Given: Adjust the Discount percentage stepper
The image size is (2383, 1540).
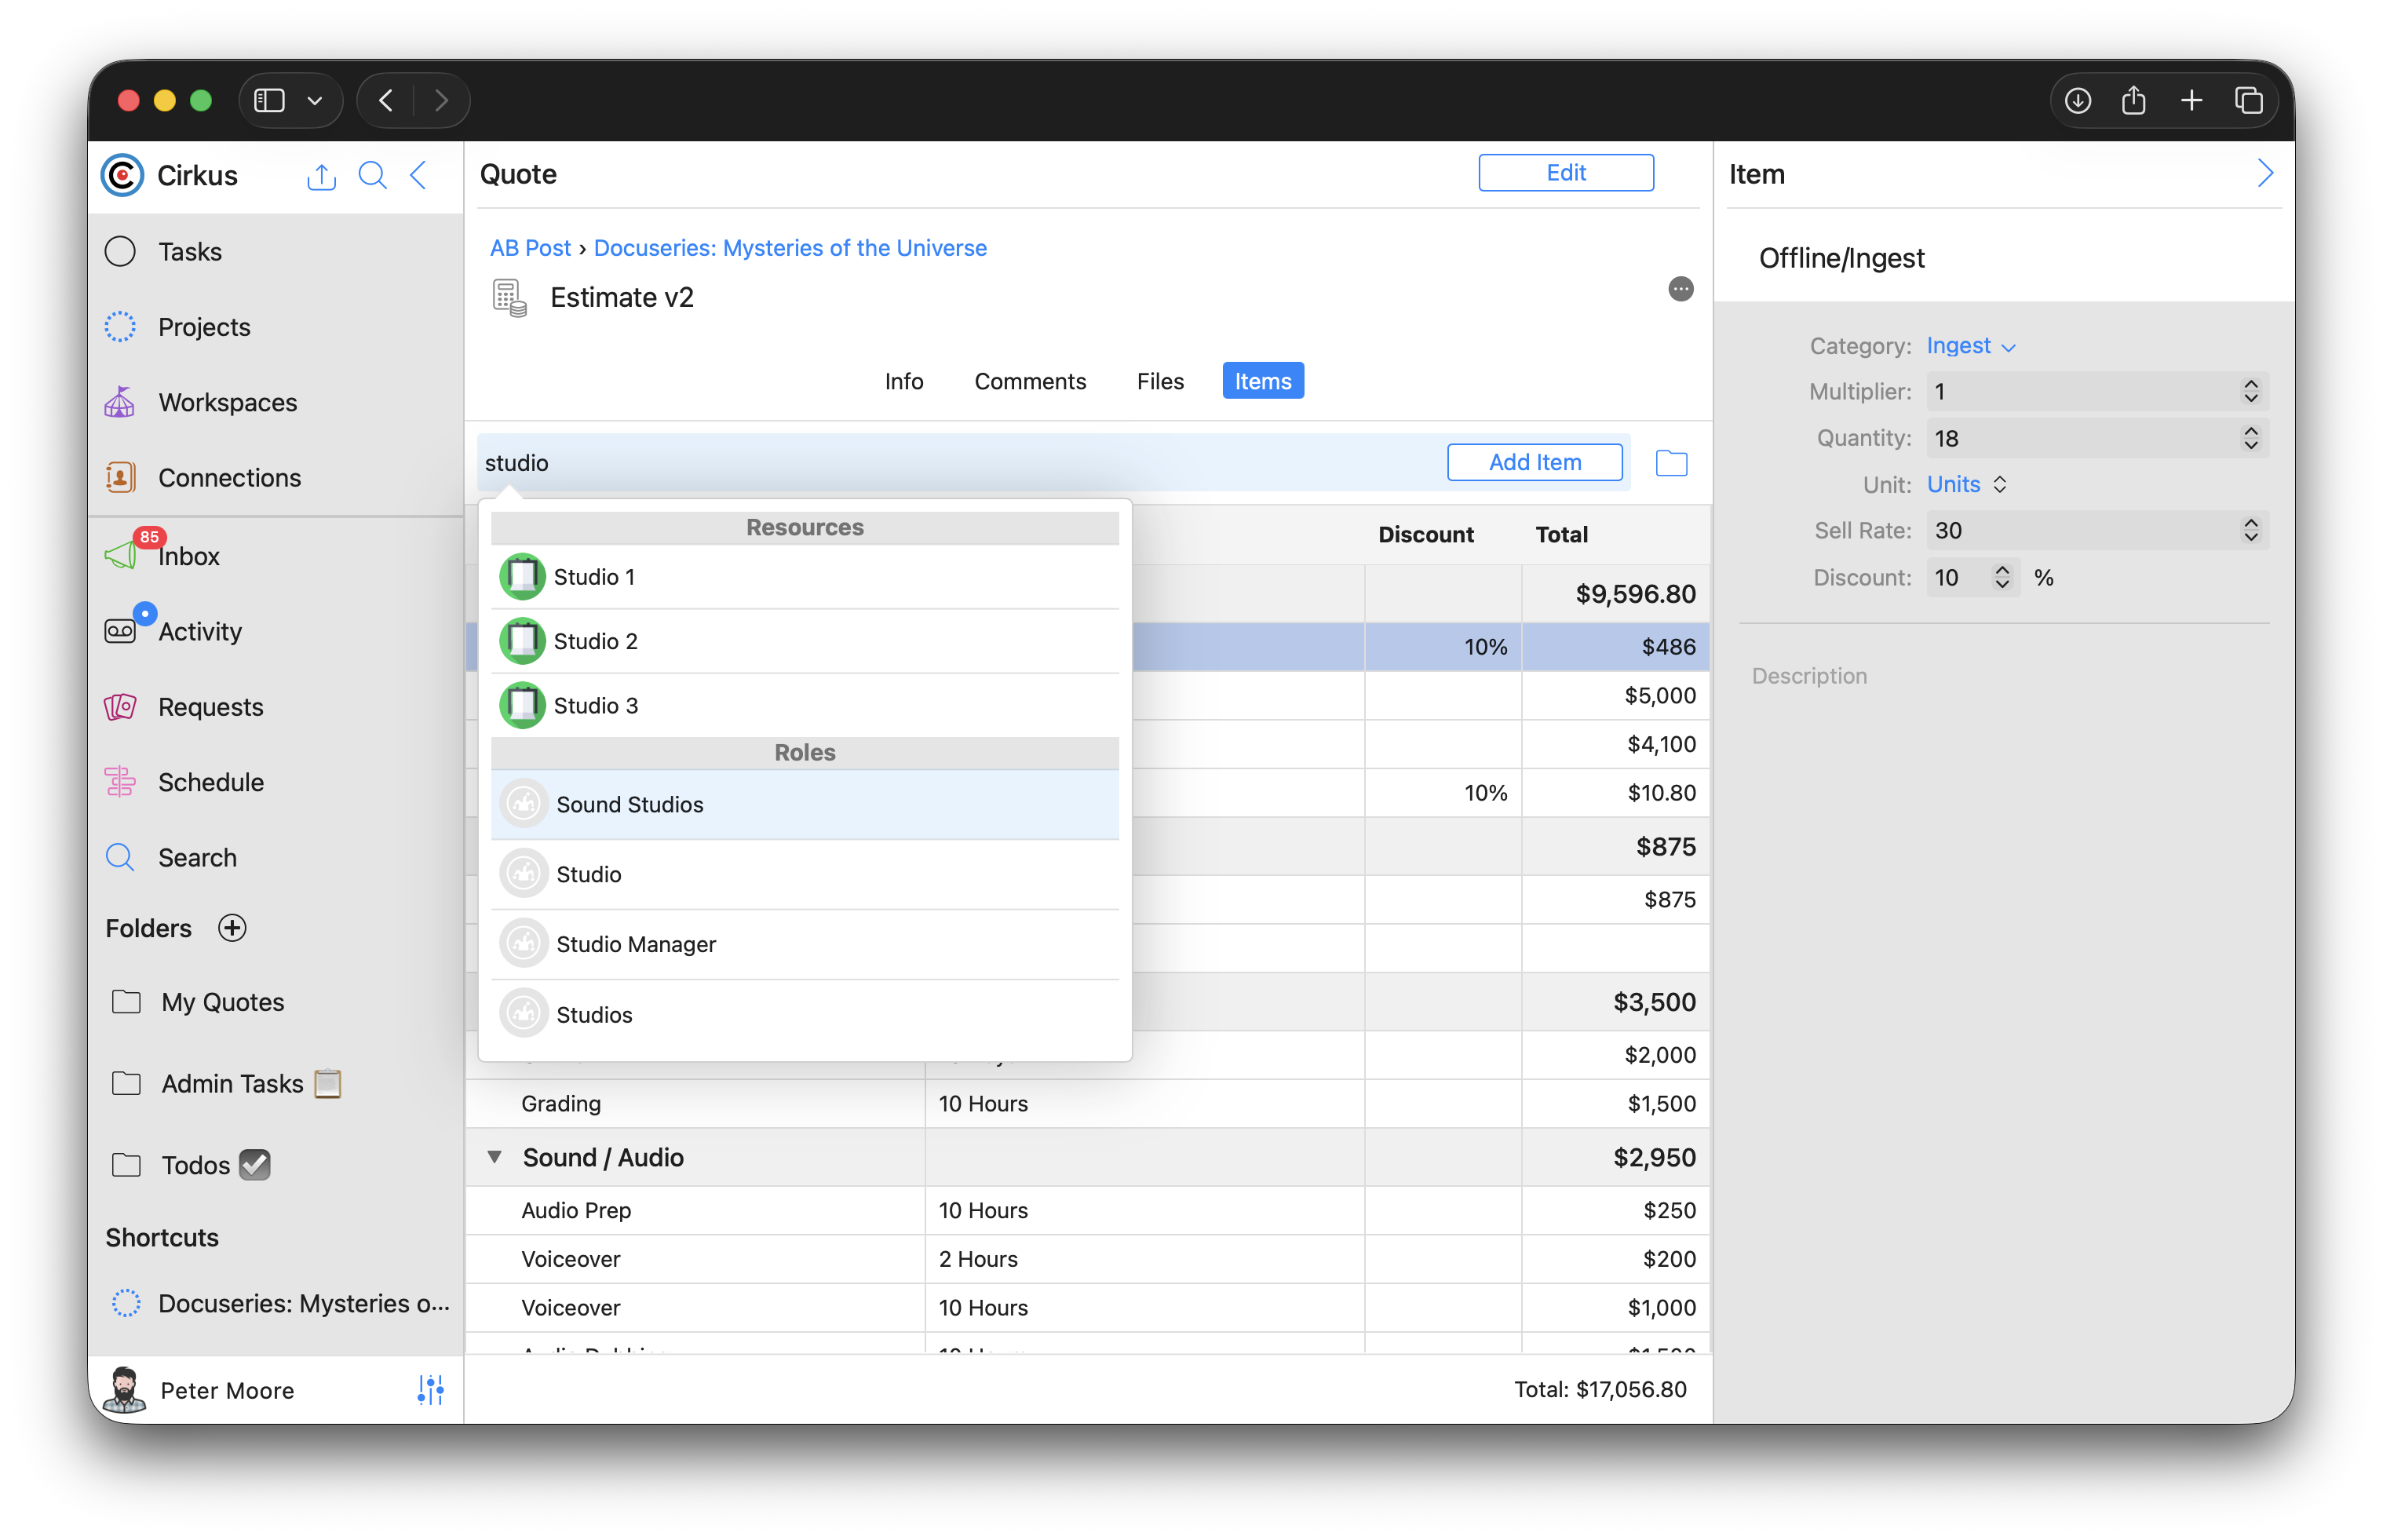Looking at the screenshot, I should [x=2002, y=577].
